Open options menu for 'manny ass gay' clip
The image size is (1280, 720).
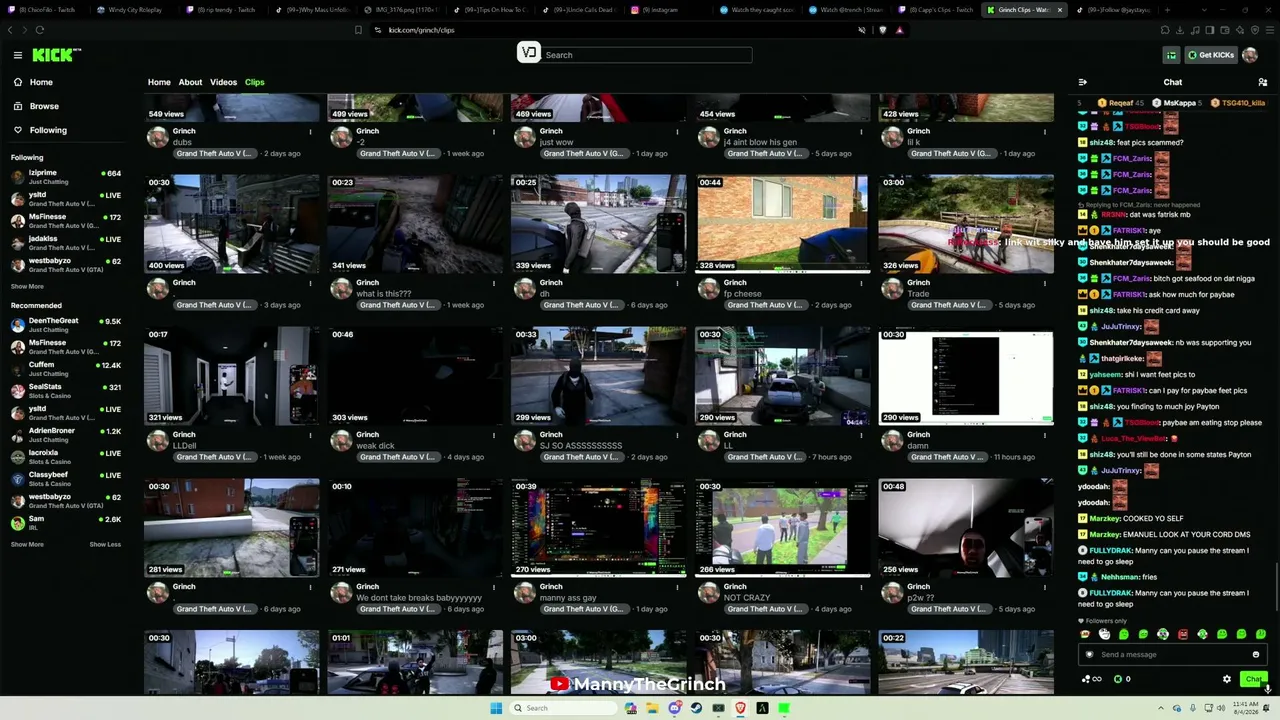677,587
